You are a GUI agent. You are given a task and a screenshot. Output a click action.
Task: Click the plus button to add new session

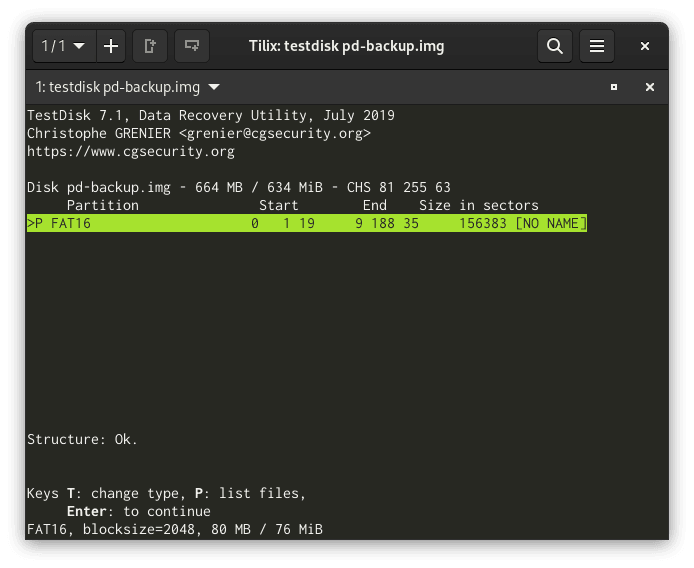[110, 46]
